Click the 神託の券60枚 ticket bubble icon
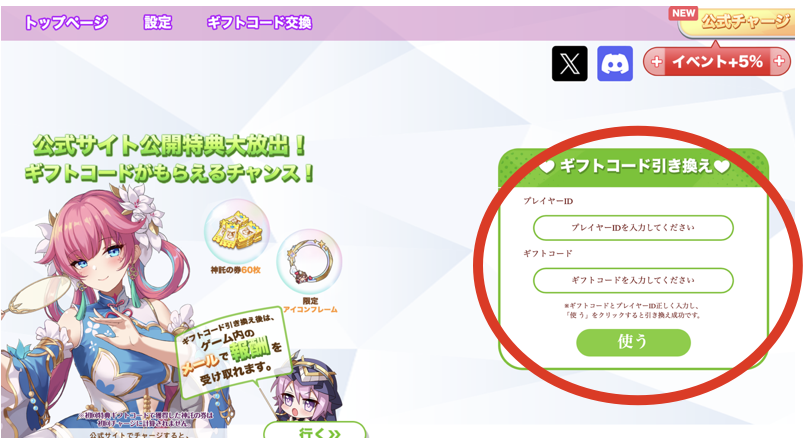 pos(236,232)
